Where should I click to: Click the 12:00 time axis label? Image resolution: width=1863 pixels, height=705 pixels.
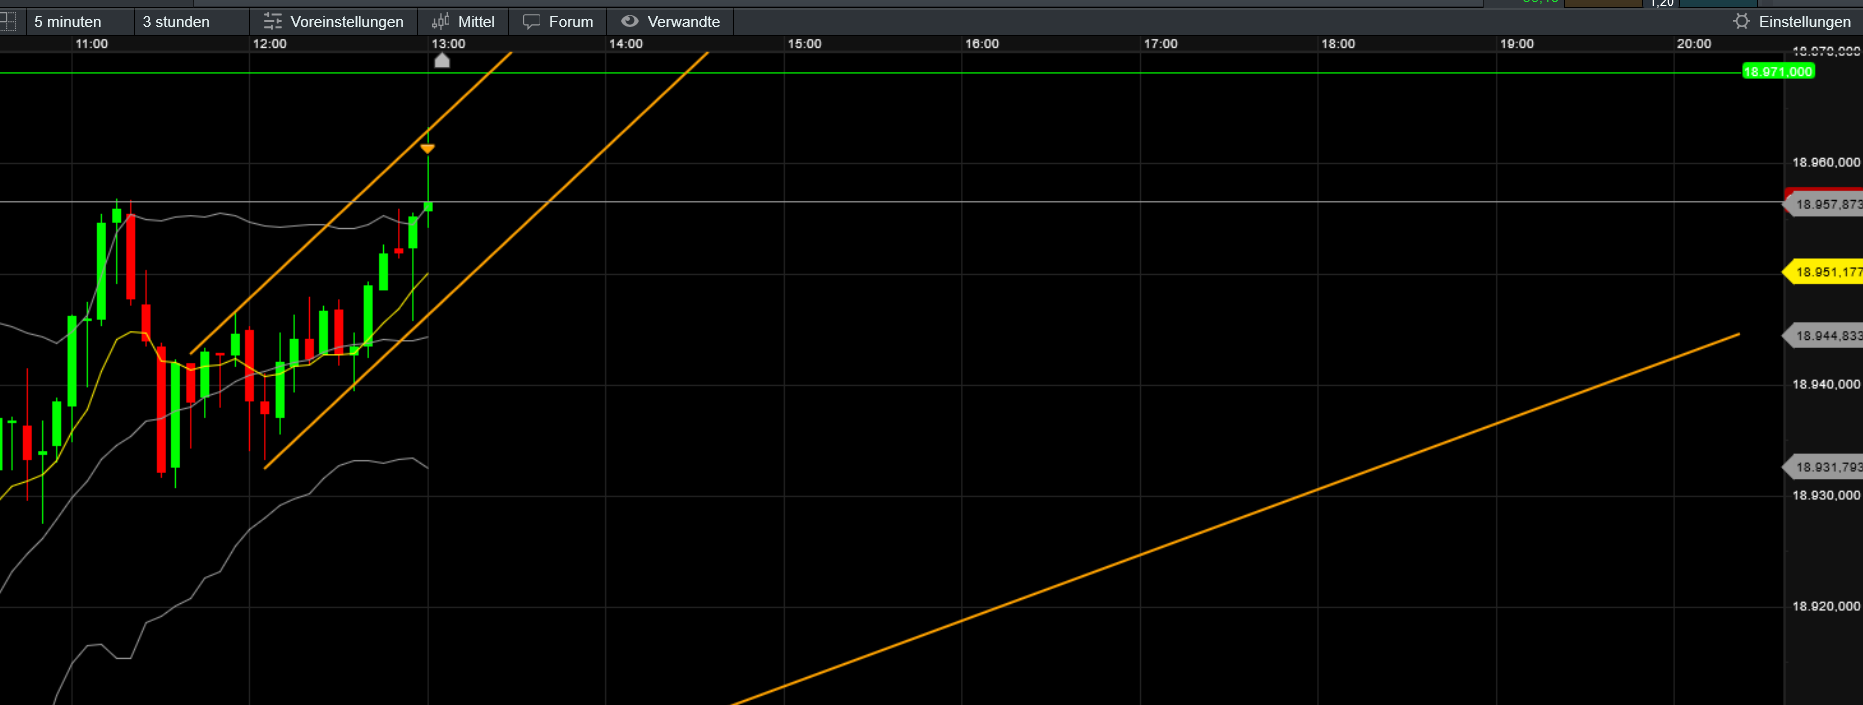click(270, 44)
